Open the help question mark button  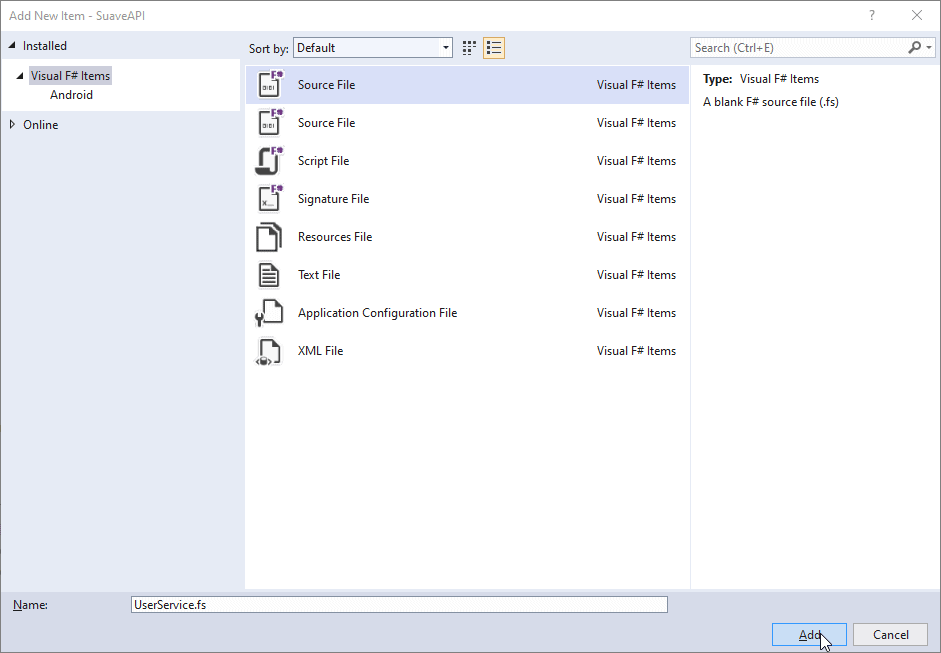click(872, 16)
